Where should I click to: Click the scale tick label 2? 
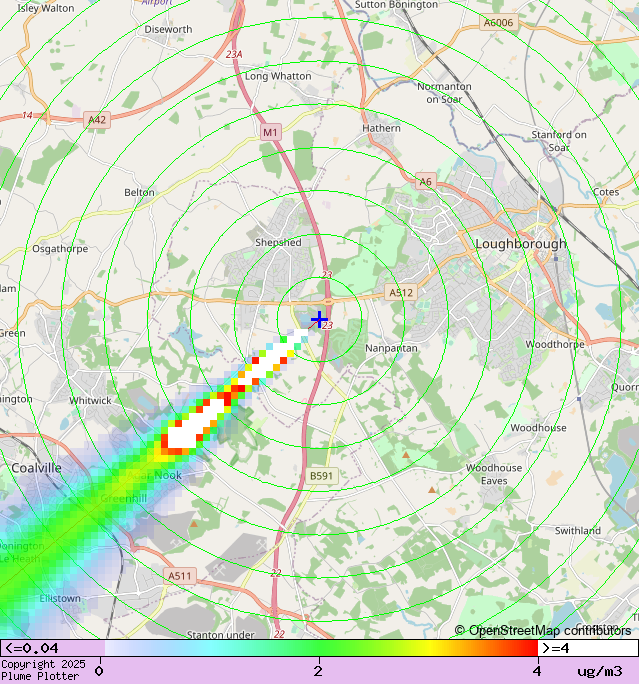point(318,671)
